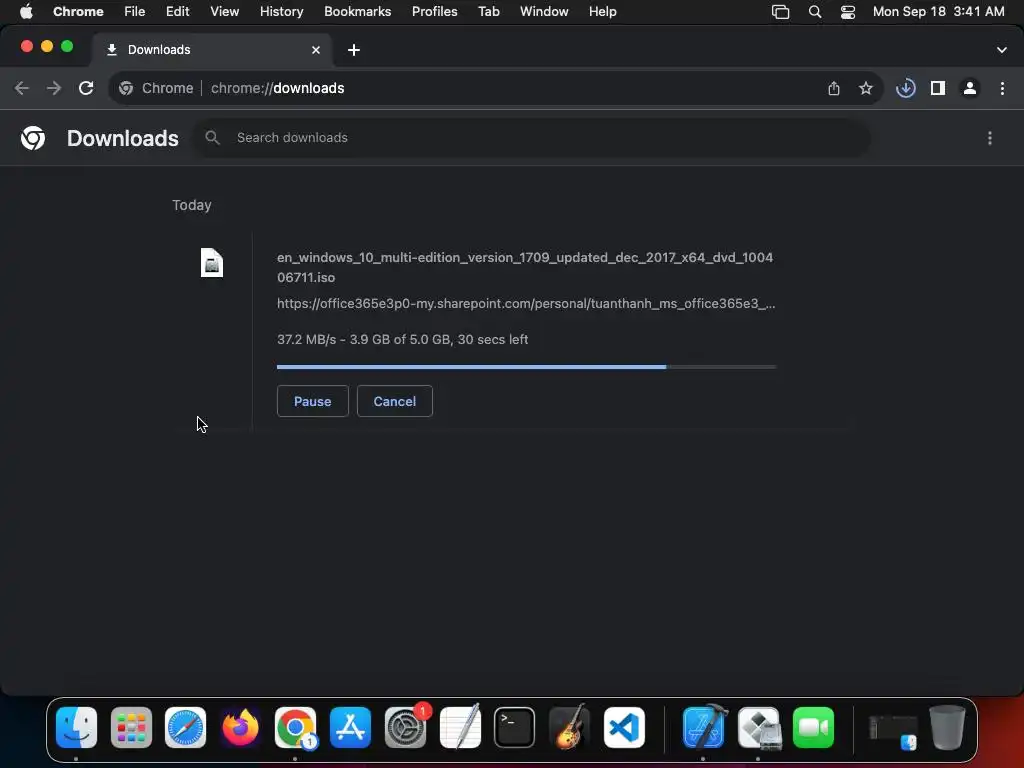Click the search magnifier icon
The height and width of the screenshot is (768, 1024).
pos(212,138)
